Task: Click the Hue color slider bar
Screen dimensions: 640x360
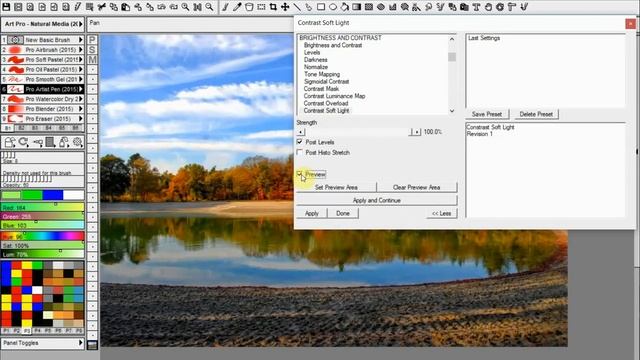Action: 42,236
